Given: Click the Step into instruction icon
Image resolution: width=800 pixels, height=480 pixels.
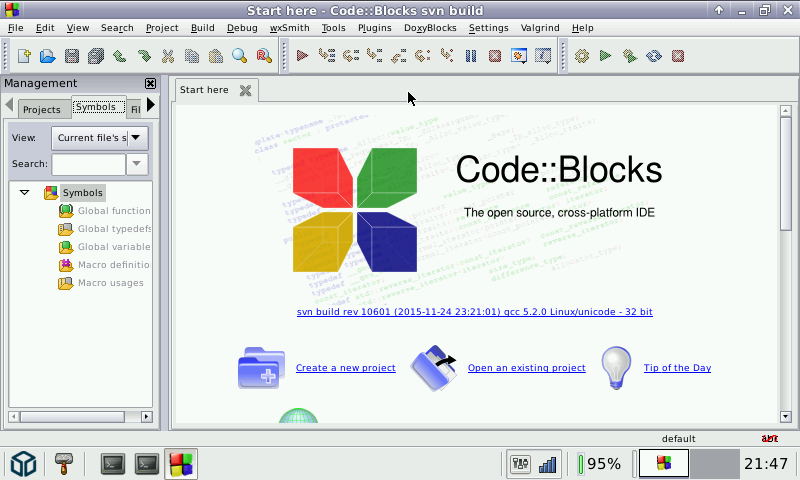Looking at the screenshot, I should 446,55.
